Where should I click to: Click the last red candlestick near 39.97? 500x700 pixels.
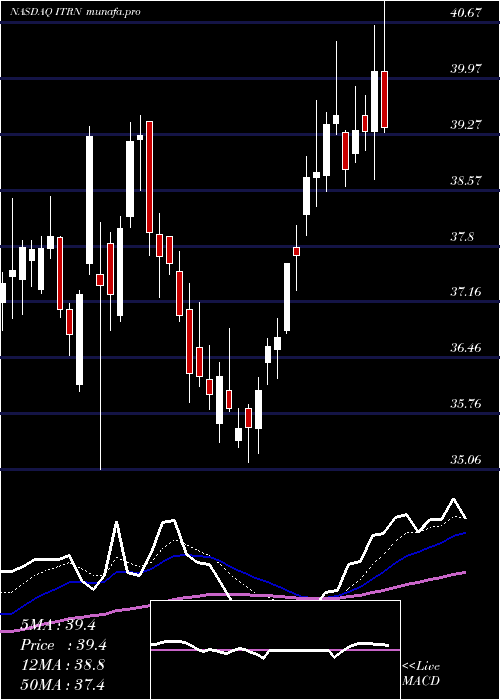[x=384, y=100]
